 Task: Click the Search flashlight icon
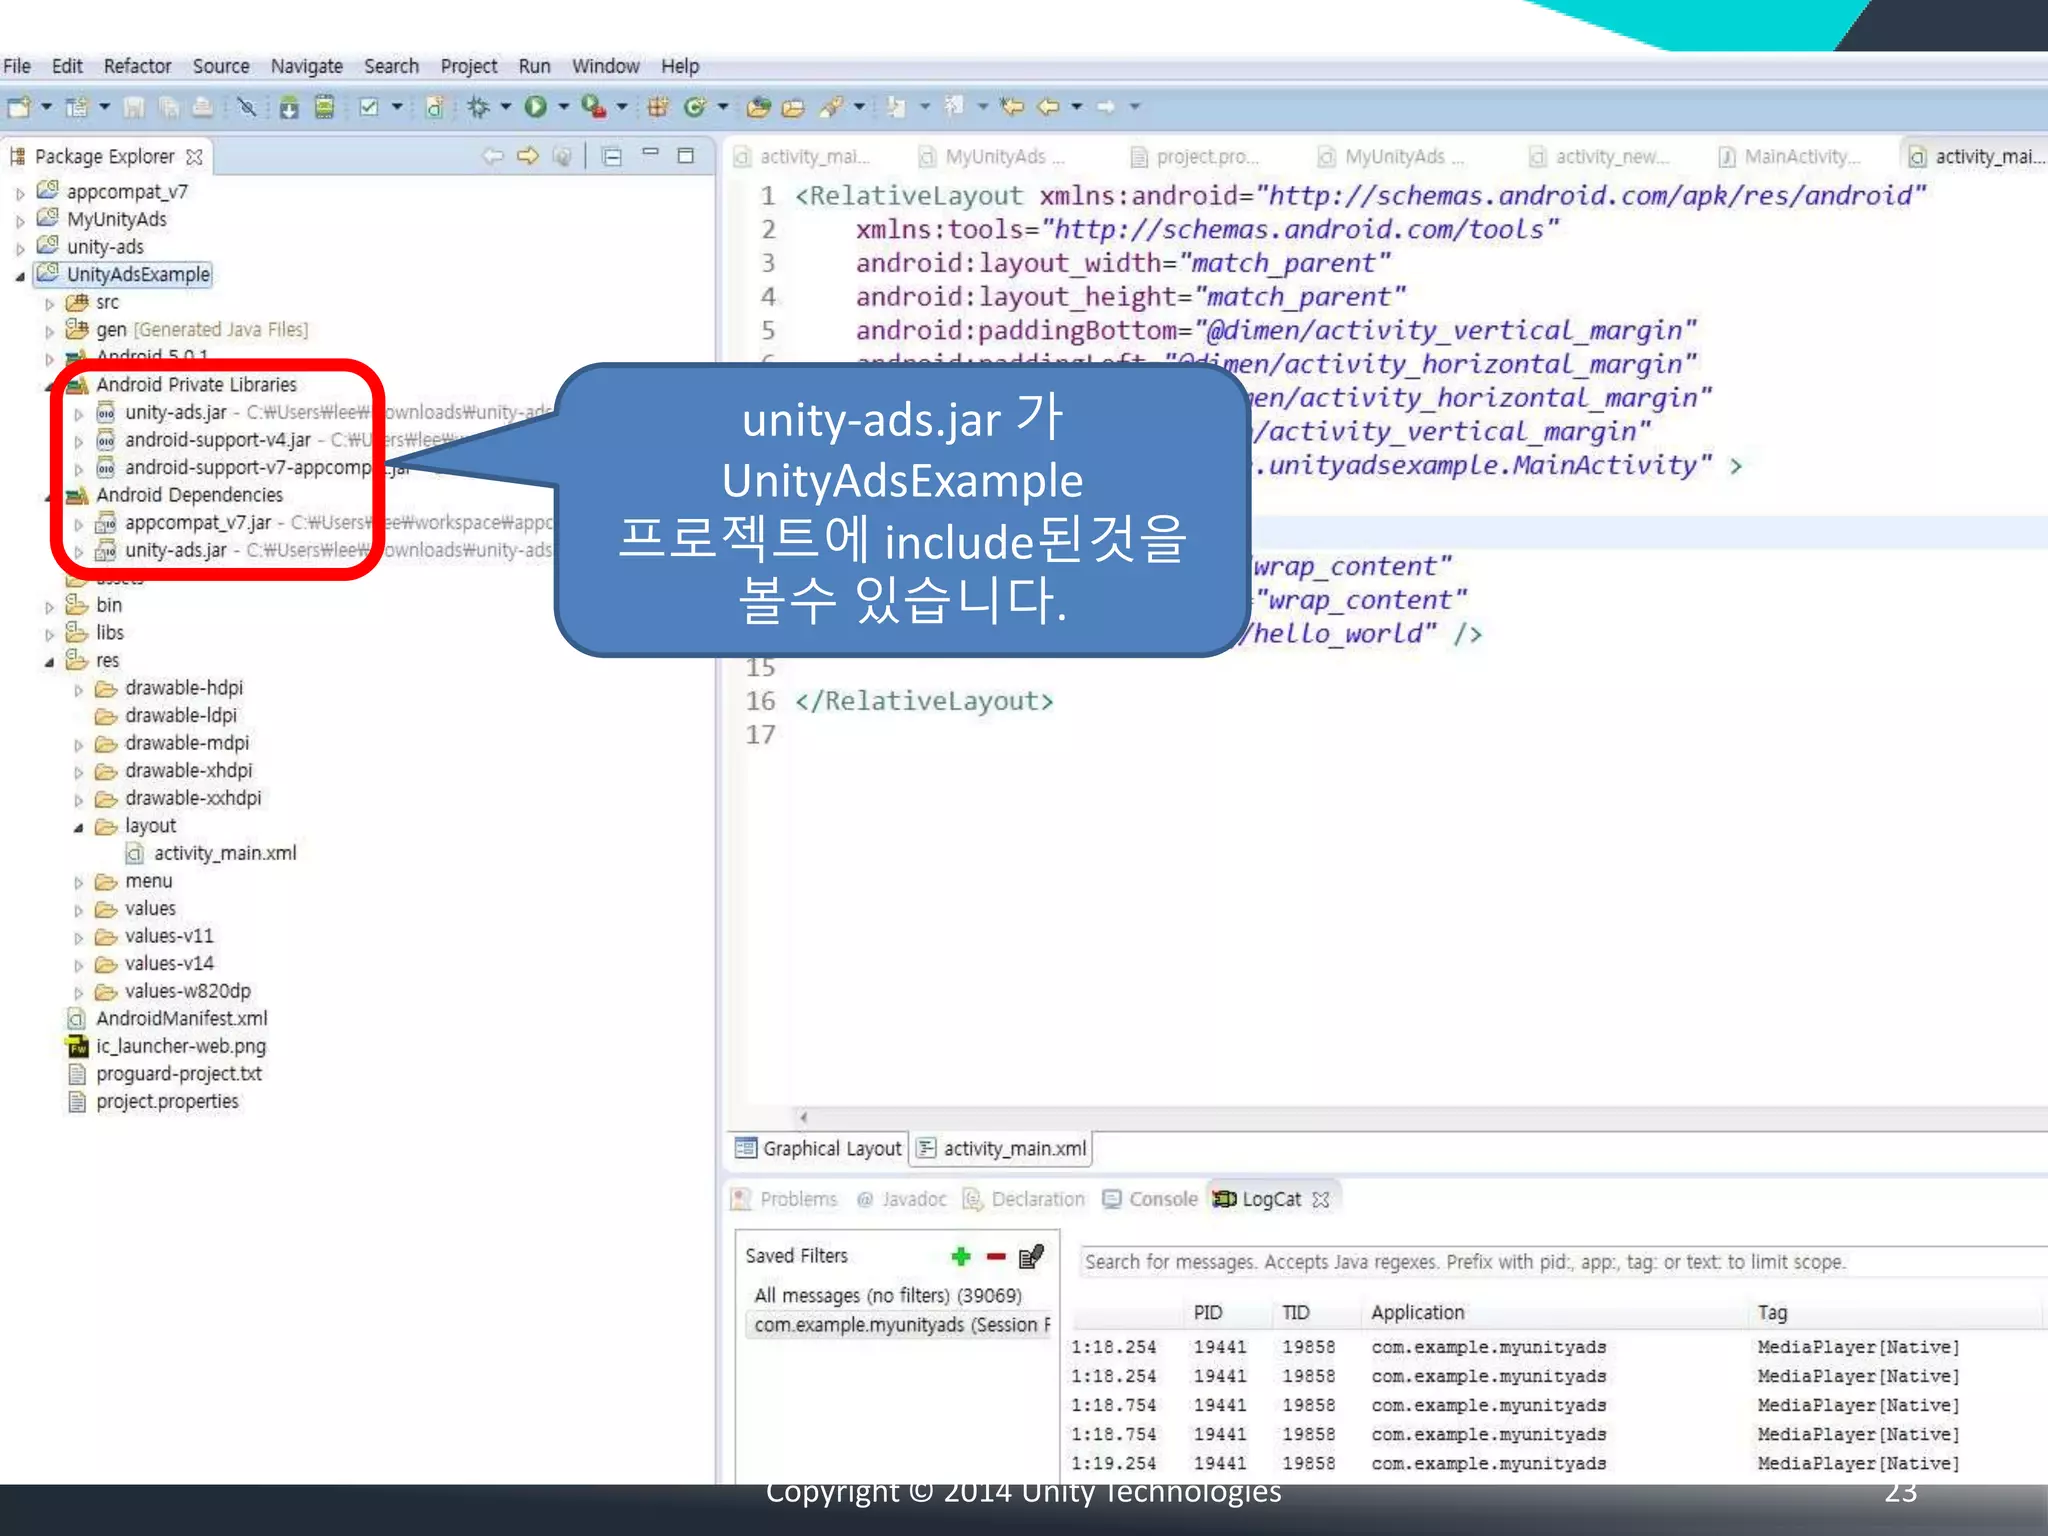(831, 106)
